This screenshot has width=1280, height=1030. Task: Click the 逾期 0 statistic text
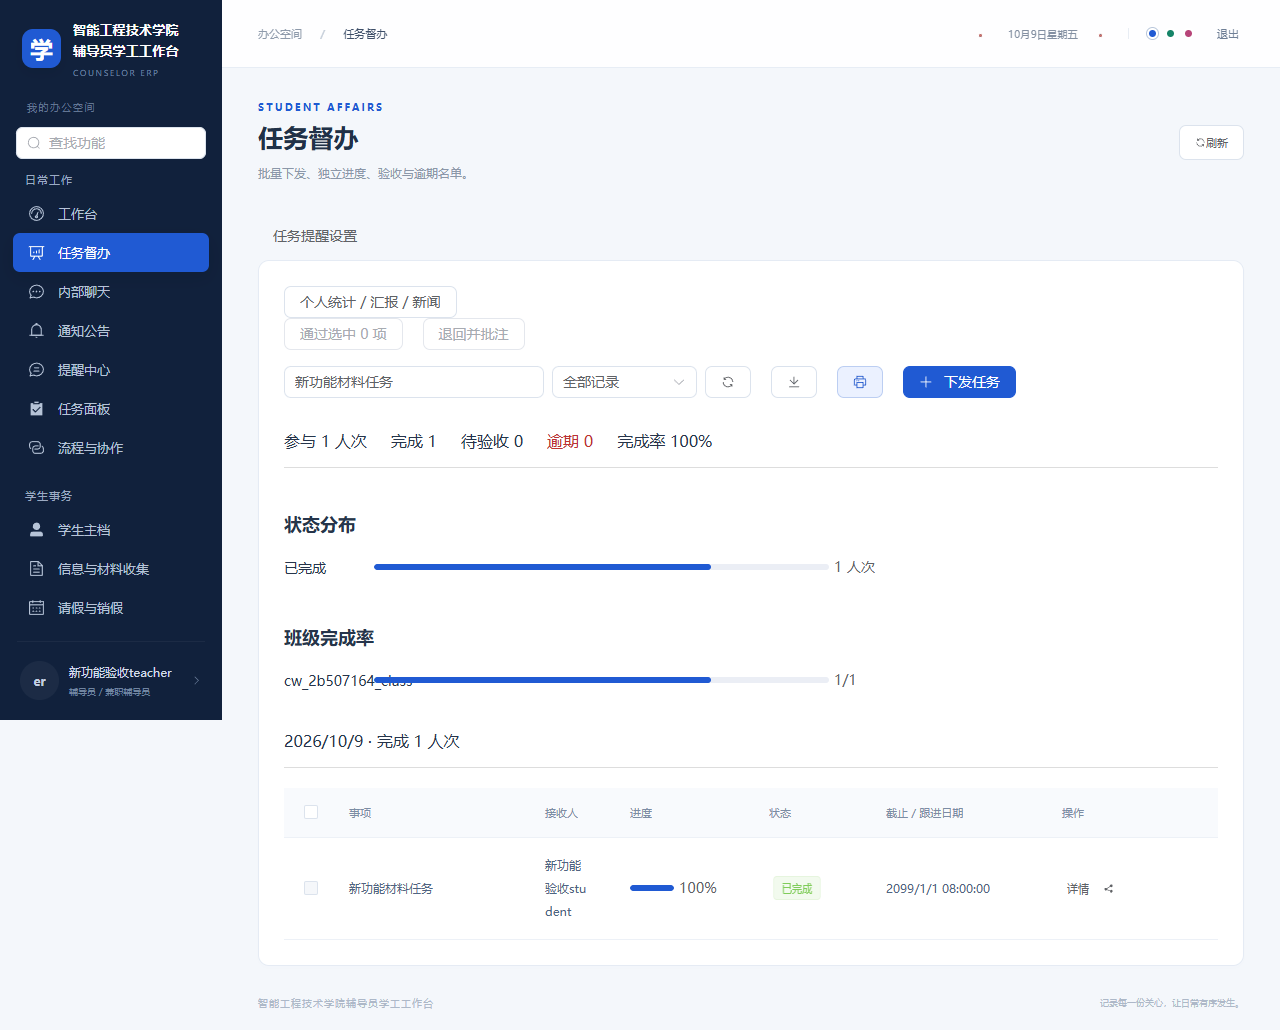[x=570, y=441]
